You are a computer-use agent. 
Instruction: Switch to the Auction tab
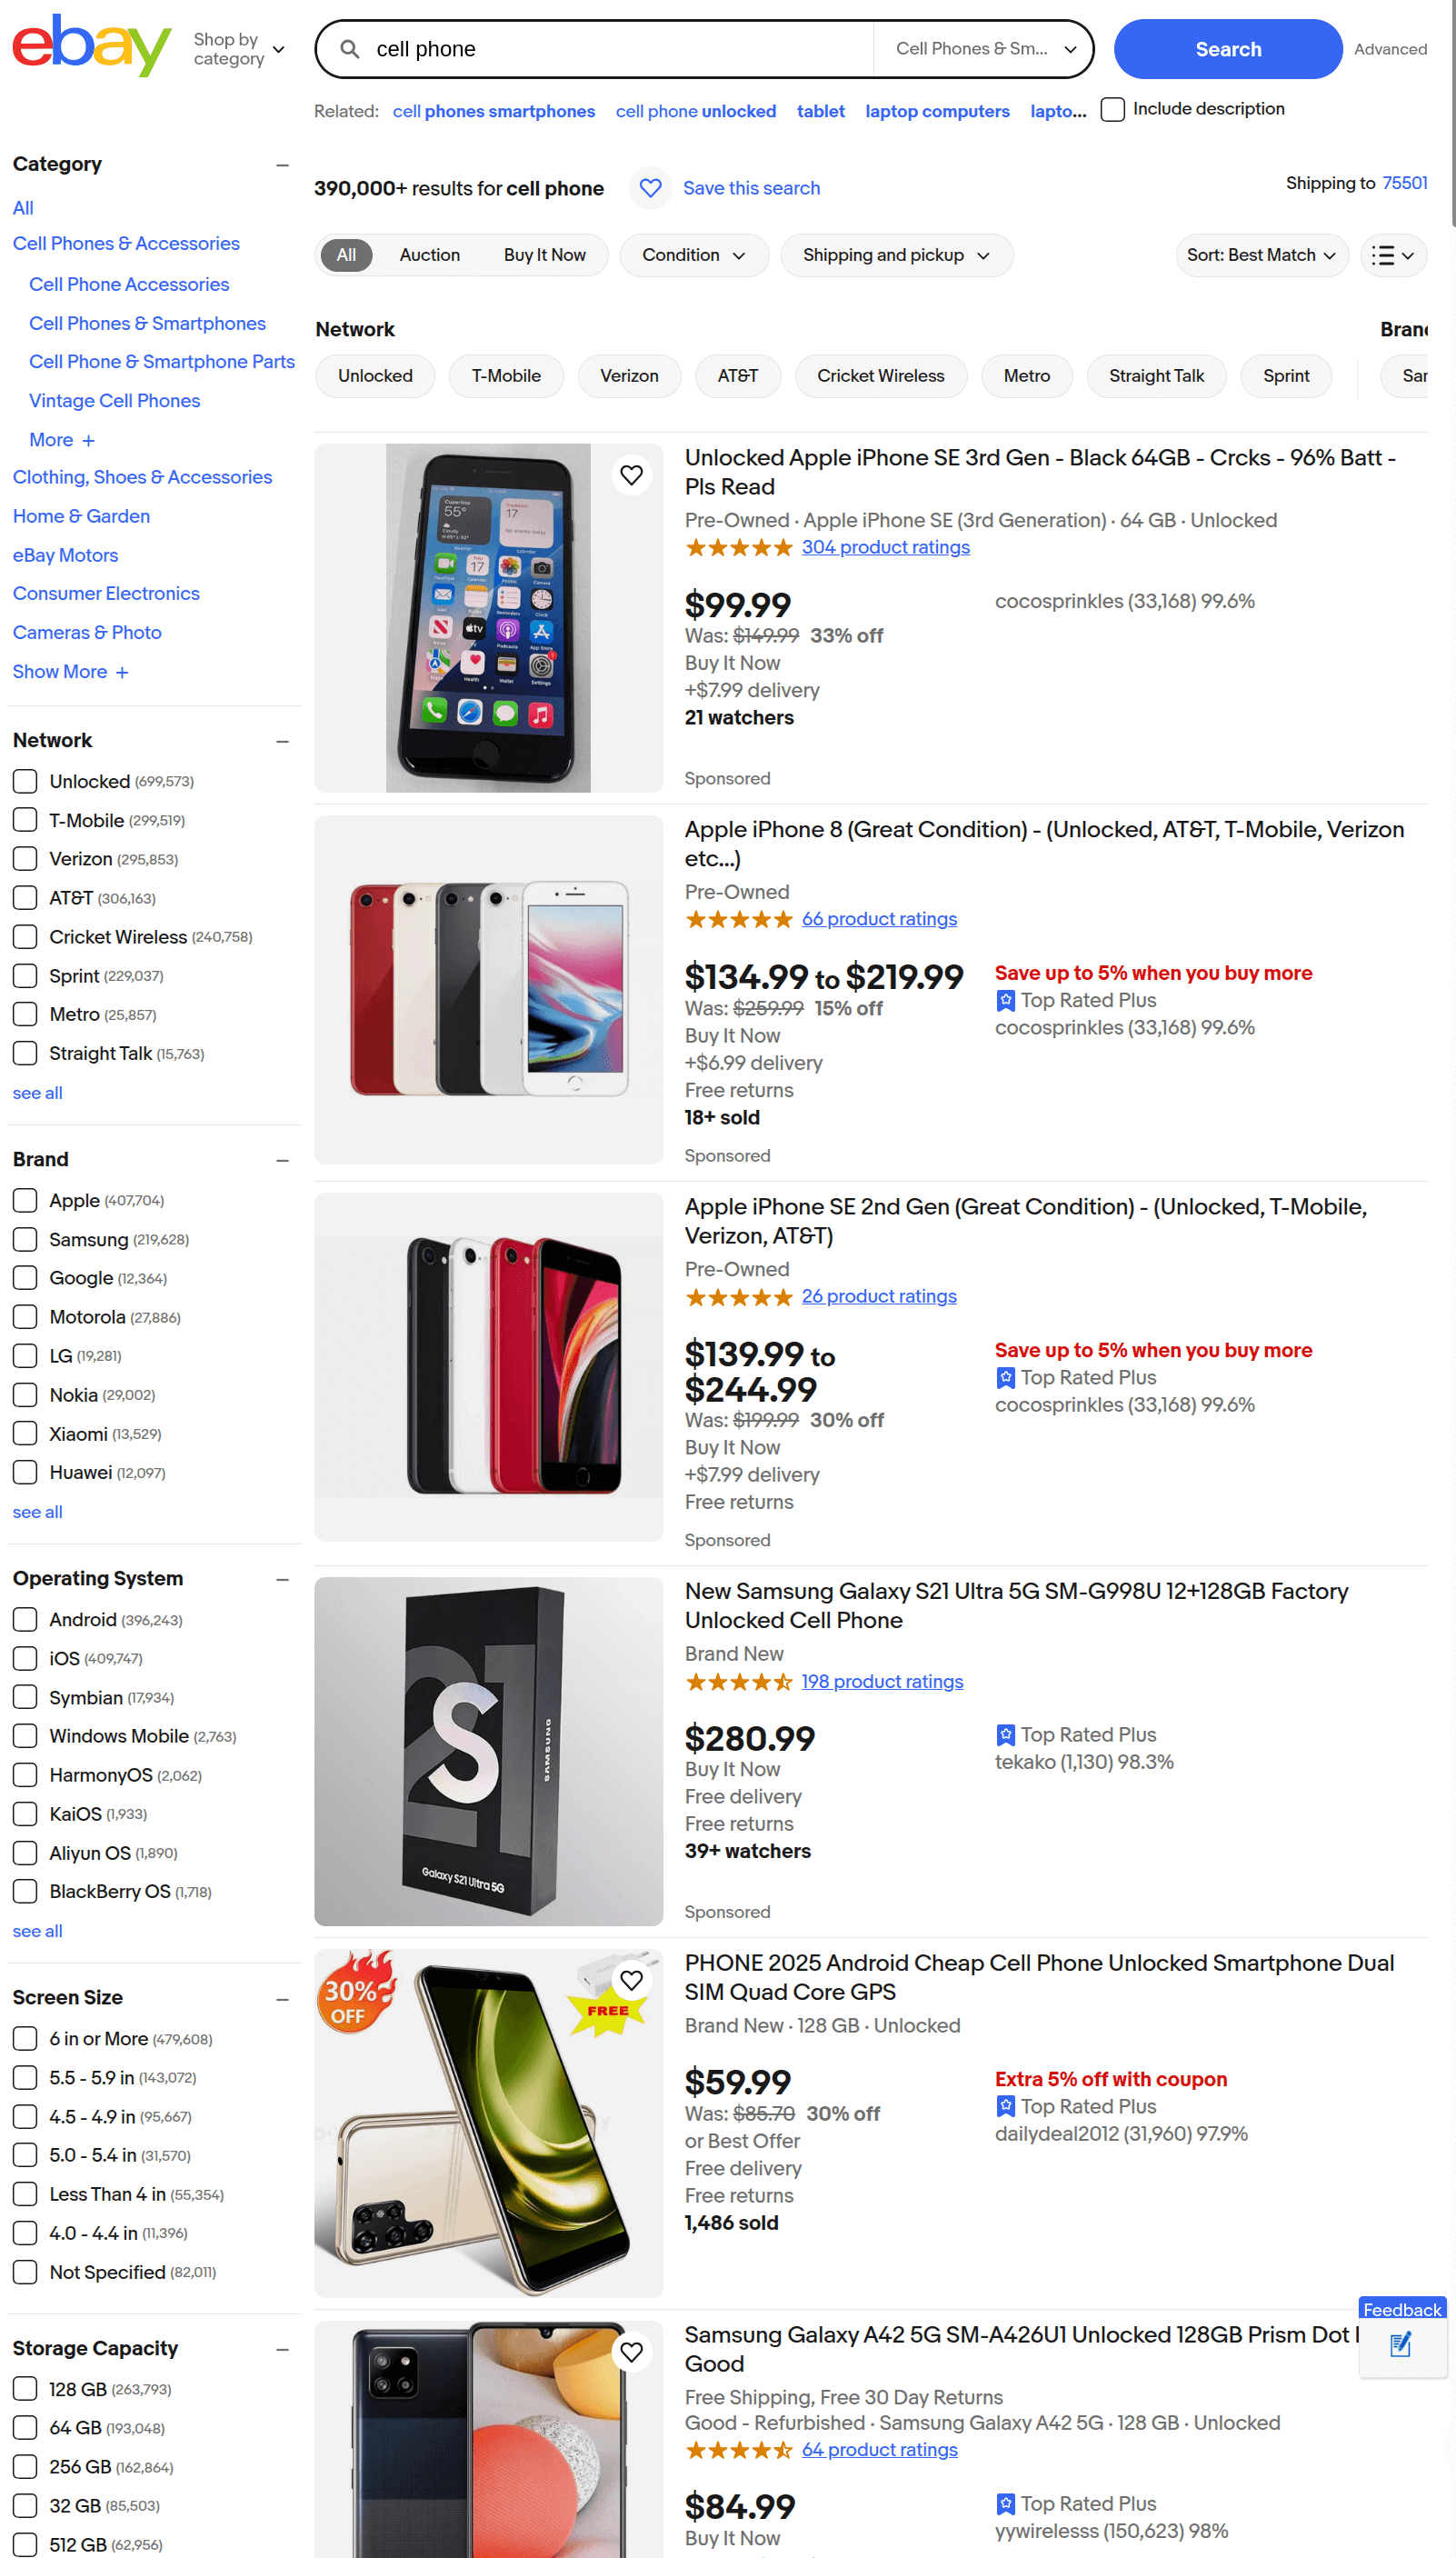[429, 256]
